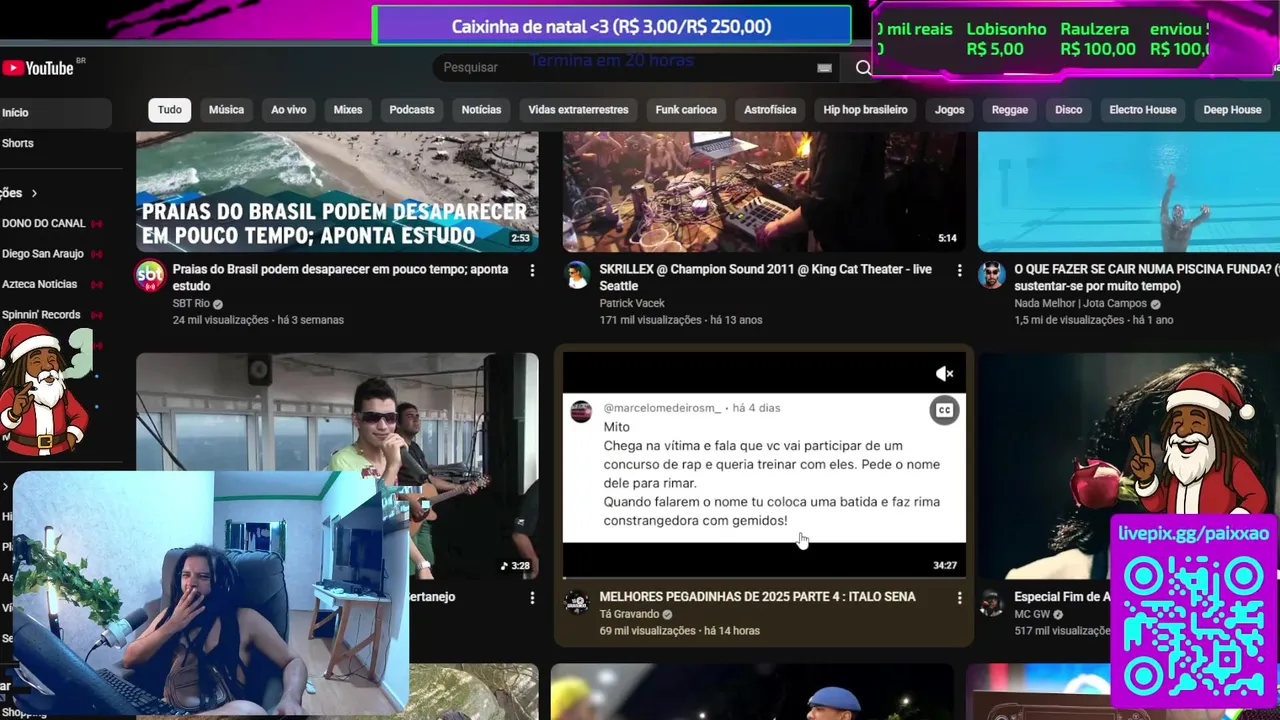The image size is (1280, 720).
Task: Unmute the previewing pegadinhas video
Action: point(944,374)
